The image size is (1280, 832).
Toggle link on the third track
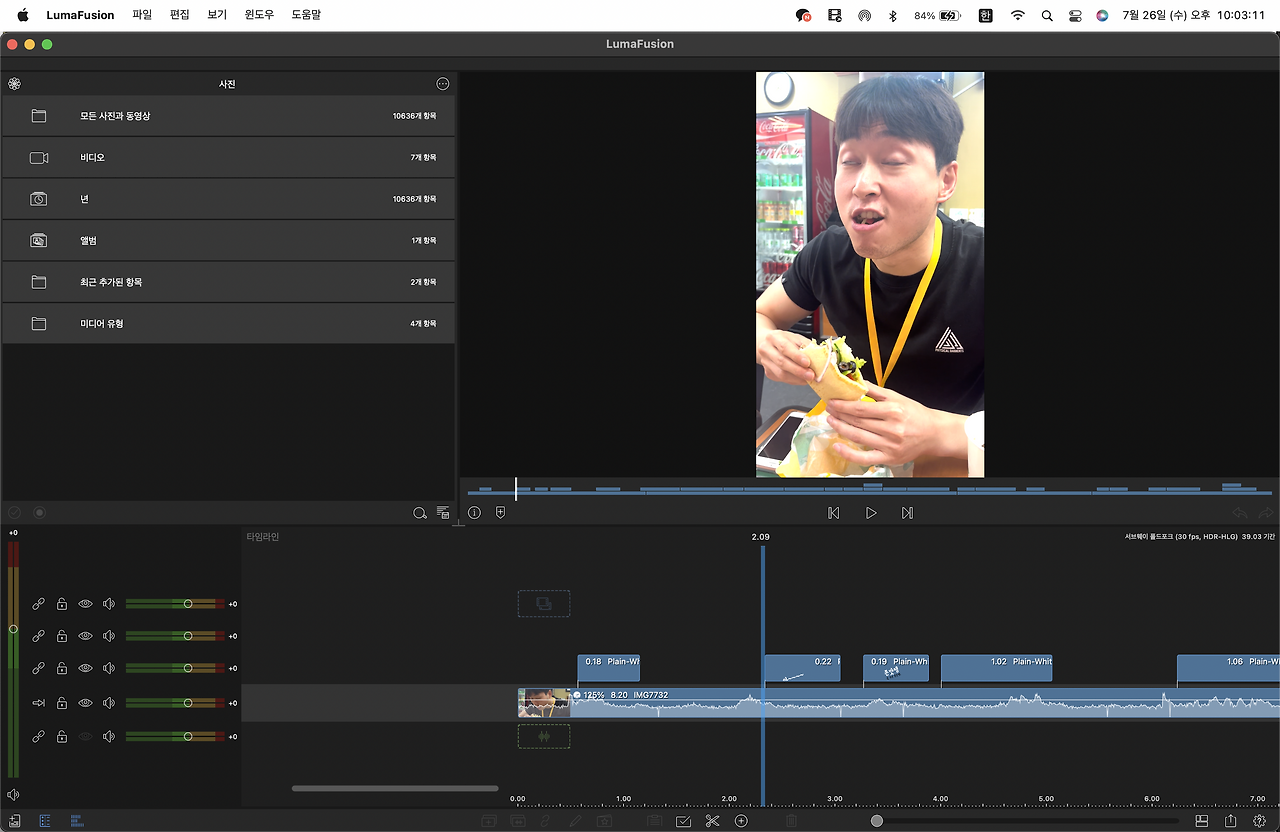click(38, 668)
